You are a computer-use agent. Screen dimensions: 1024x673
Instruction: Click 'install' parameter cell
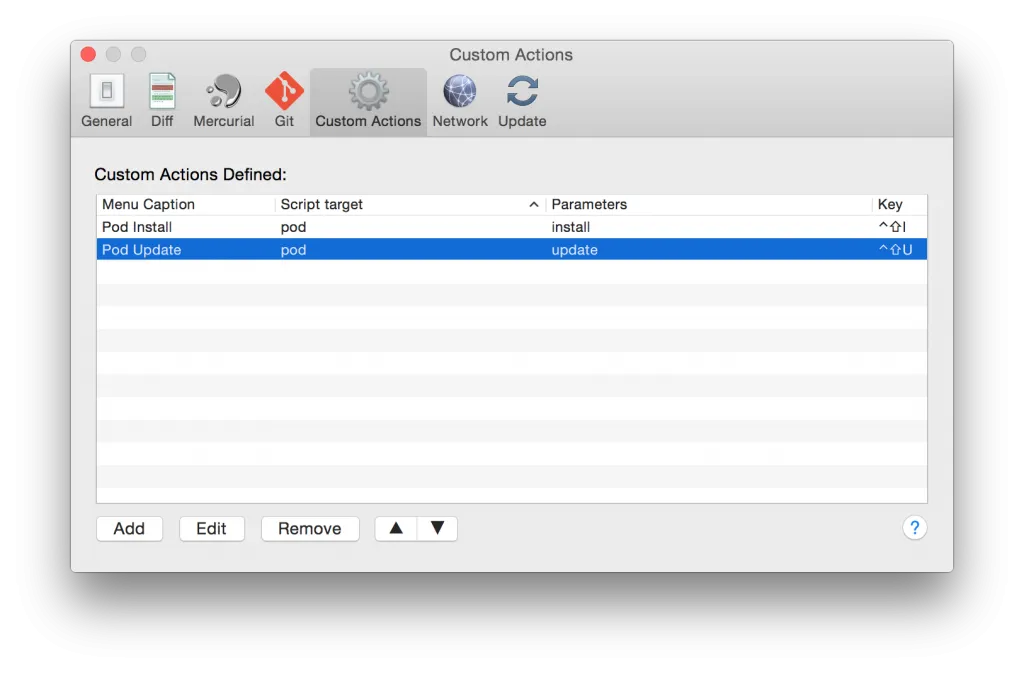coord(571,227)
